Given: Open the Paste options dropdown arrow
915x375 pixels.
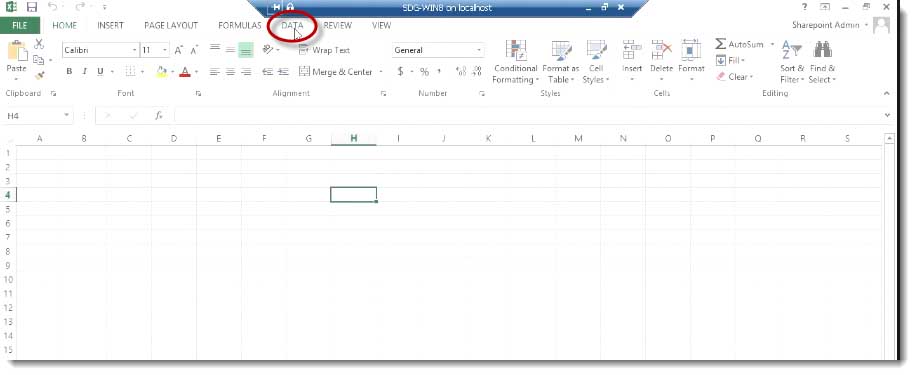Looking at the screenshot, I should pos(16,78).
